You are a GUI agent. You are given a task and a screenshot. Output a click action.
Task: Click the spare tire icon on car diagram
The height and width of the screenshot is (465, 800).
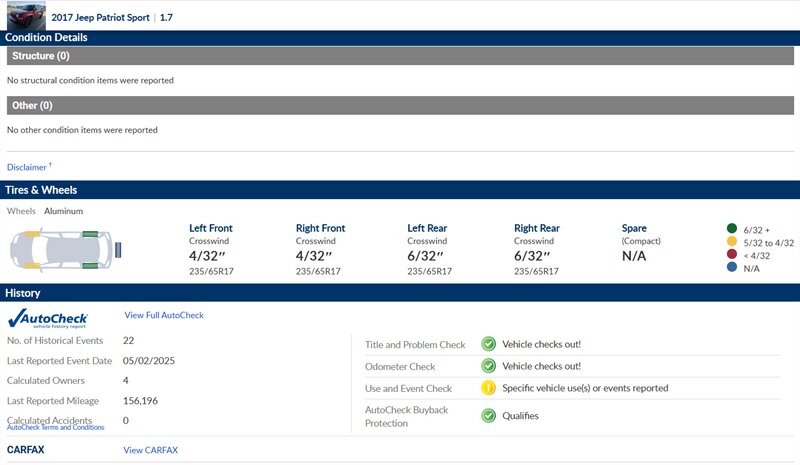click(118, 248)
